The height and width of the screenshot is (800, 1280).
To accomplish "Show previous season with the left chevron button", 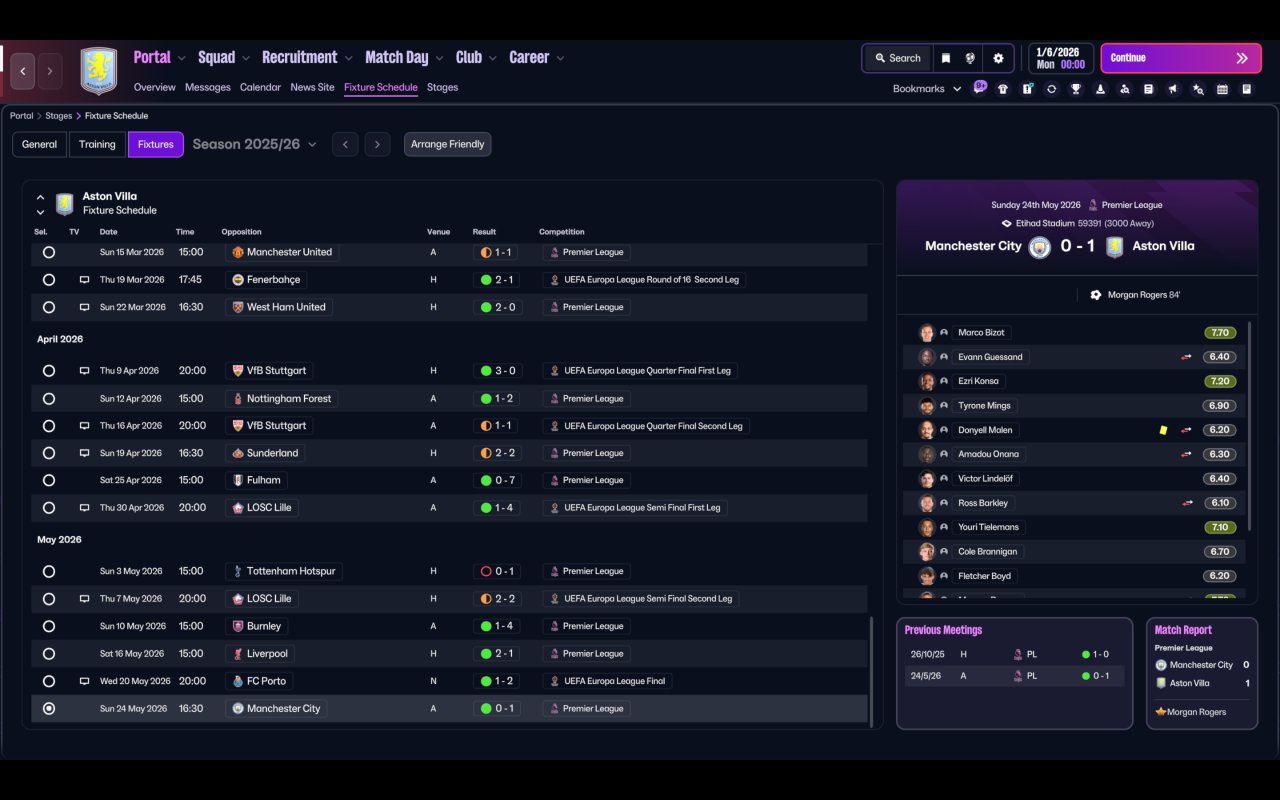I will point(345,144).
